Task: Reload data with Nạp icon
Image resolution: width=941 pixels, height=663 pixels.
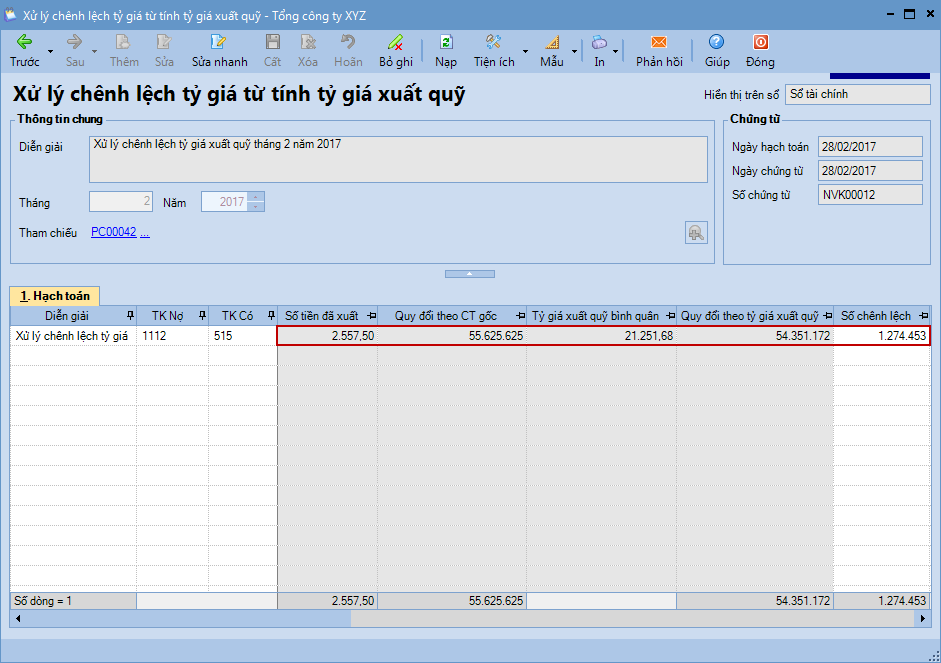Action: (x=446, y=41)
